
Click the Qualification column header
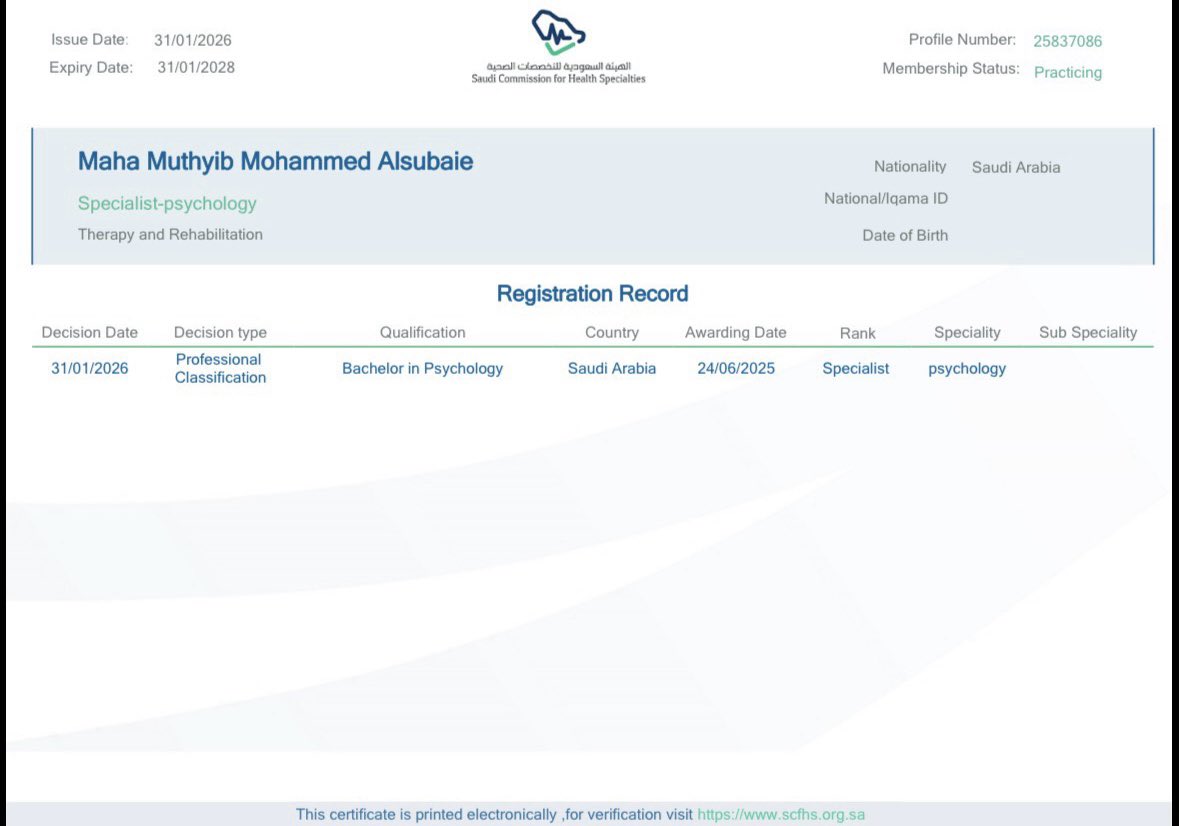coord(423,332)
